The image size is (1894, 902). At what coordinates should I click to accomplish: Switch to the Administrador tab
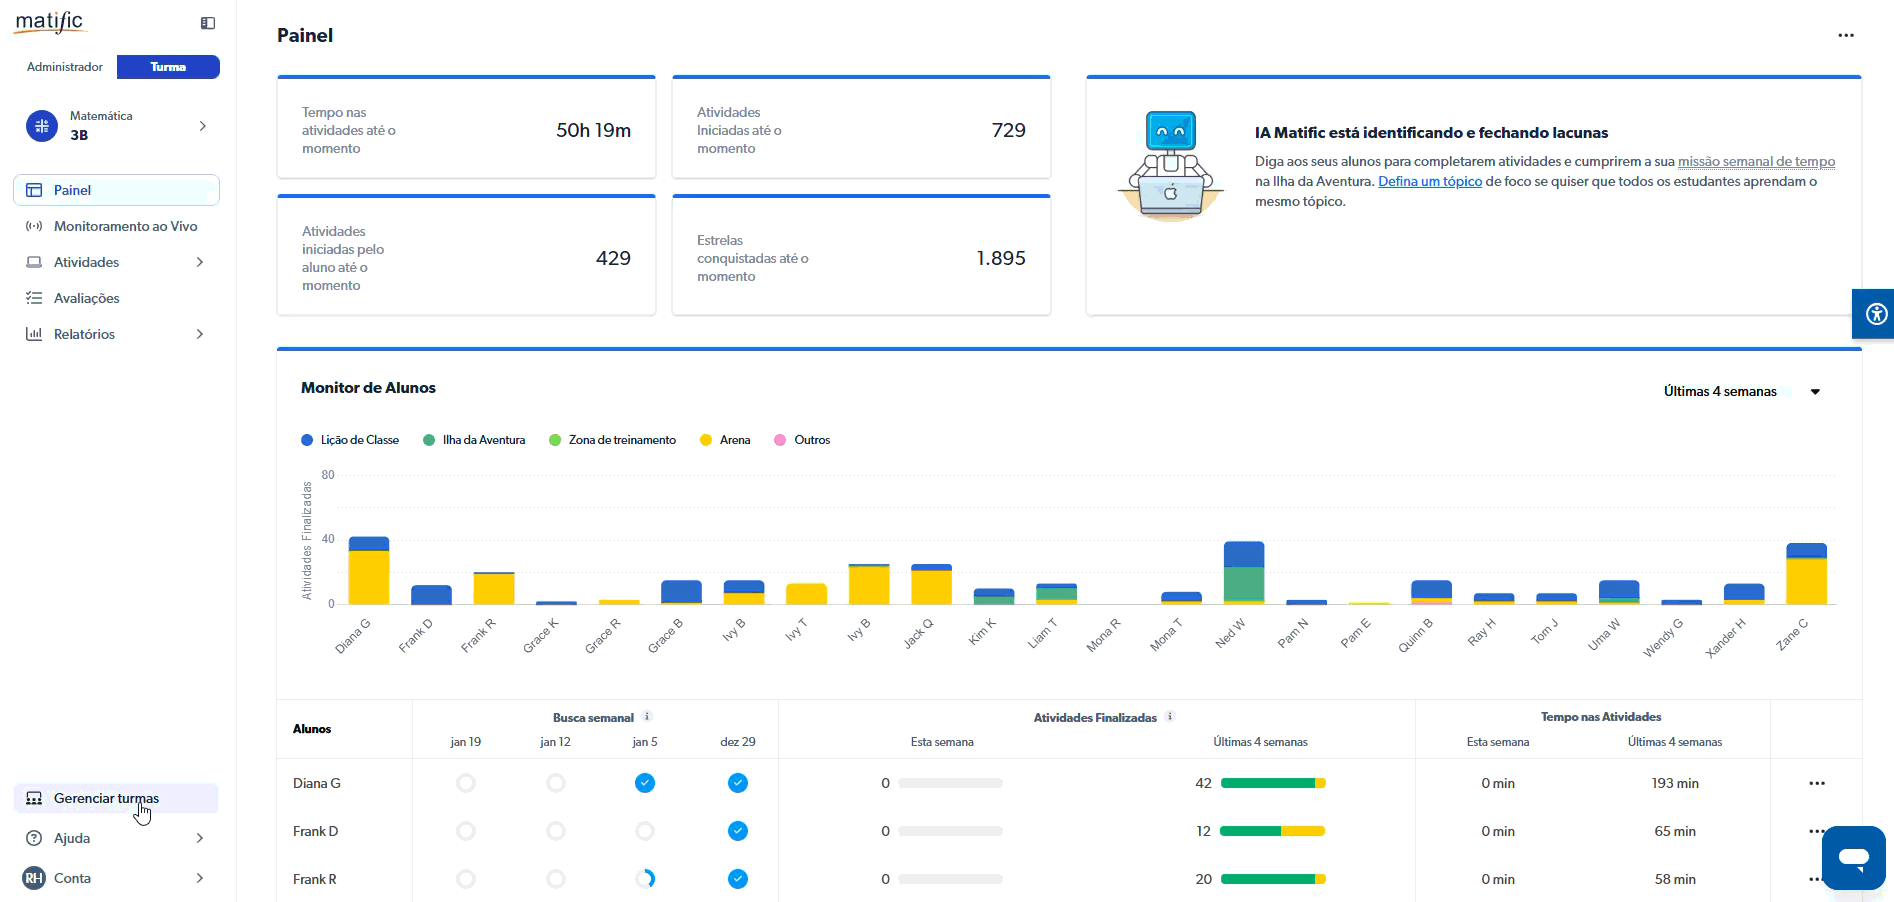[65, 67]
